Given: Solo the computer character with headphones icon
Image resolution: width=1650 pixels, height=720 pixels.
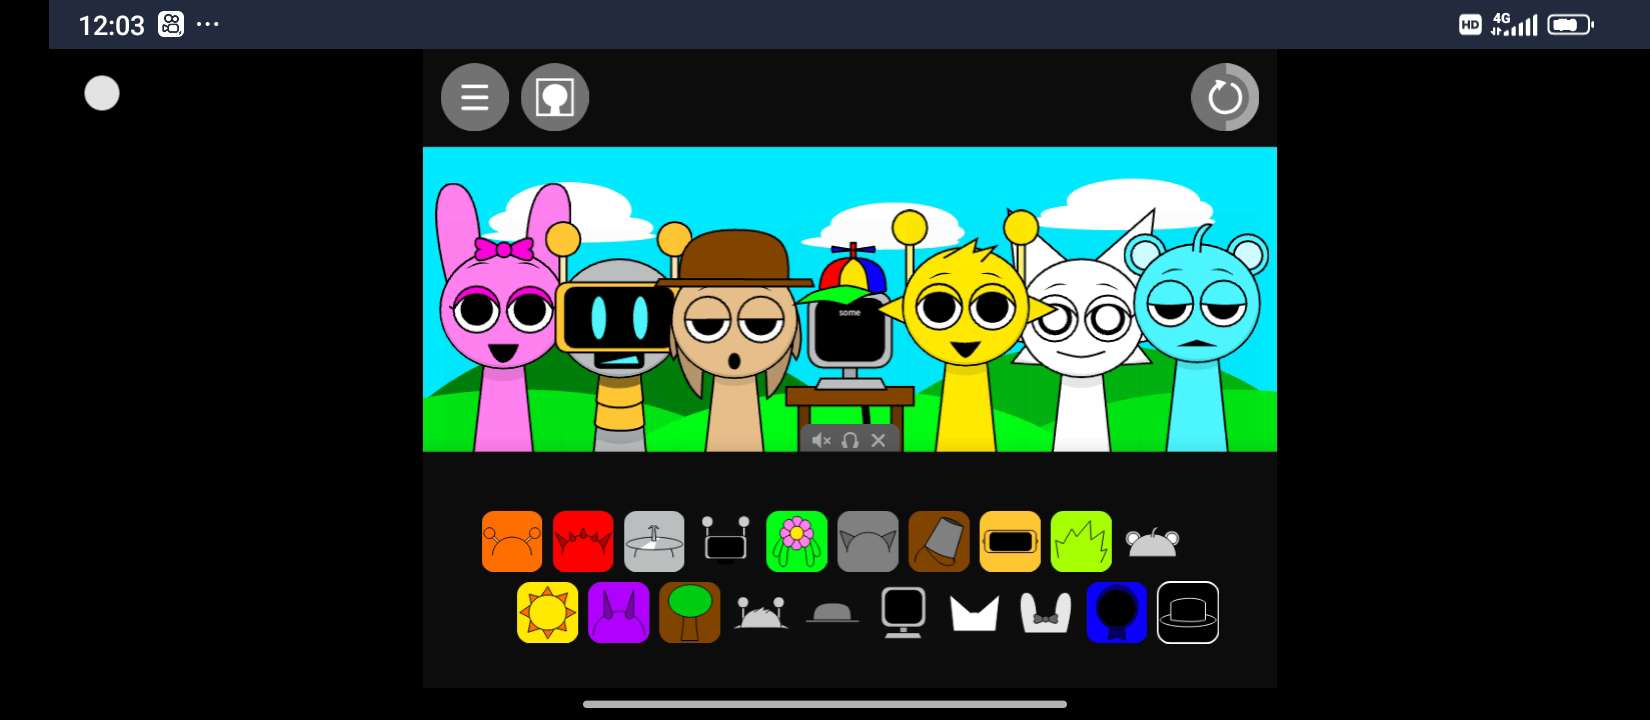Looking at the screenshot, I should 850,440.
